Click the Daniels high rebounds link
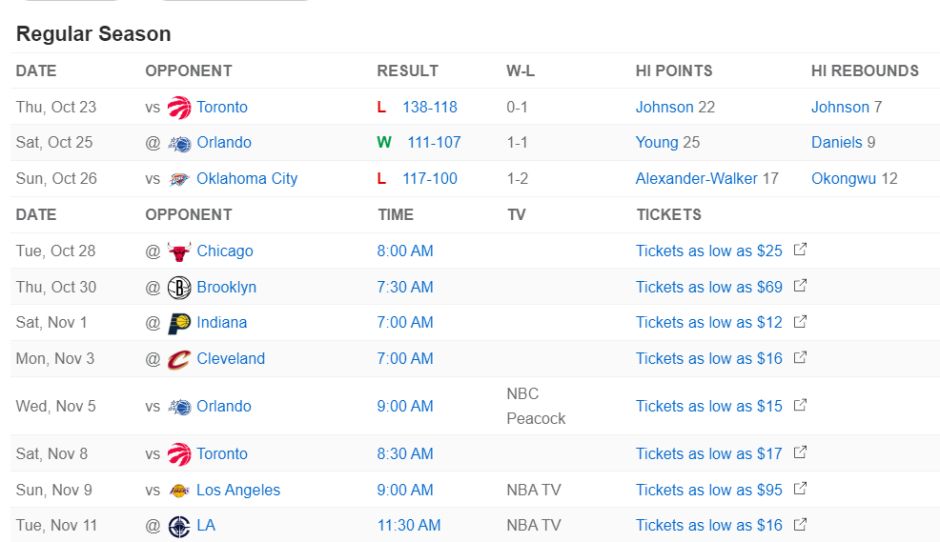Image resolution: width=940 pixels, height=542 pixels. (x=836, y=143)
